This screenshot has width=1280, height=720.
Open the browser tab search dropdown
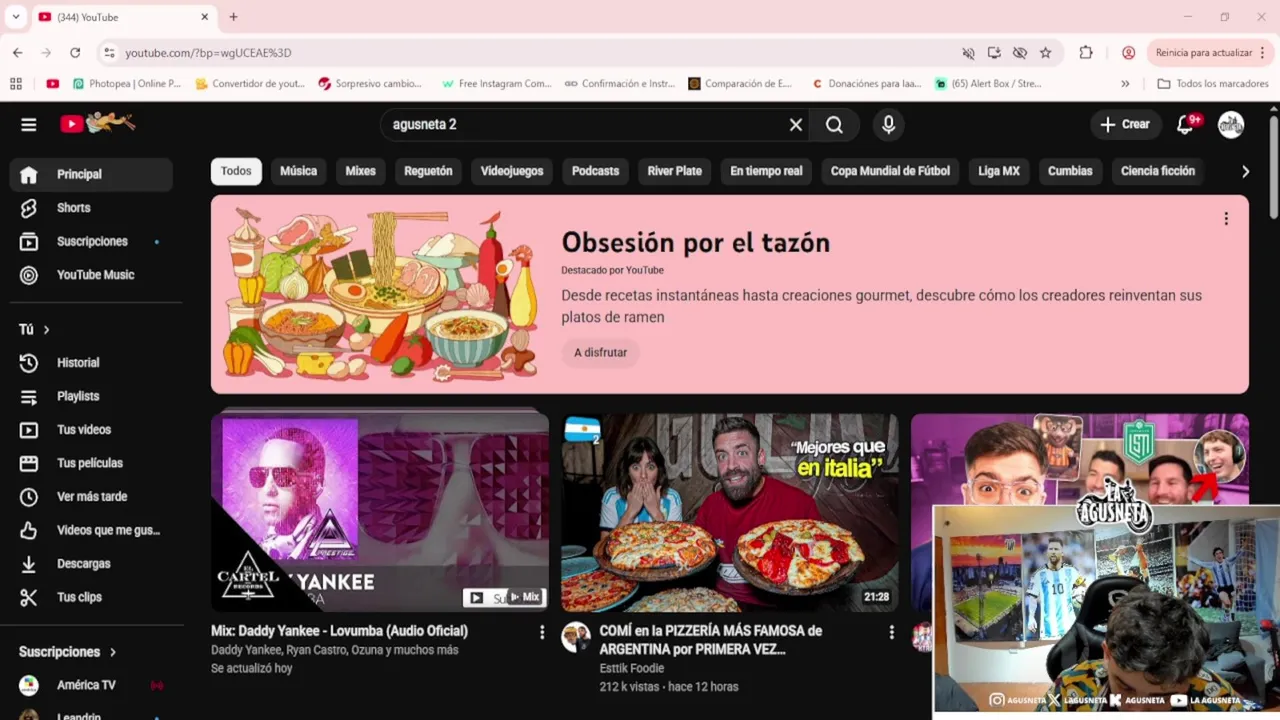[x=16, y=17]
